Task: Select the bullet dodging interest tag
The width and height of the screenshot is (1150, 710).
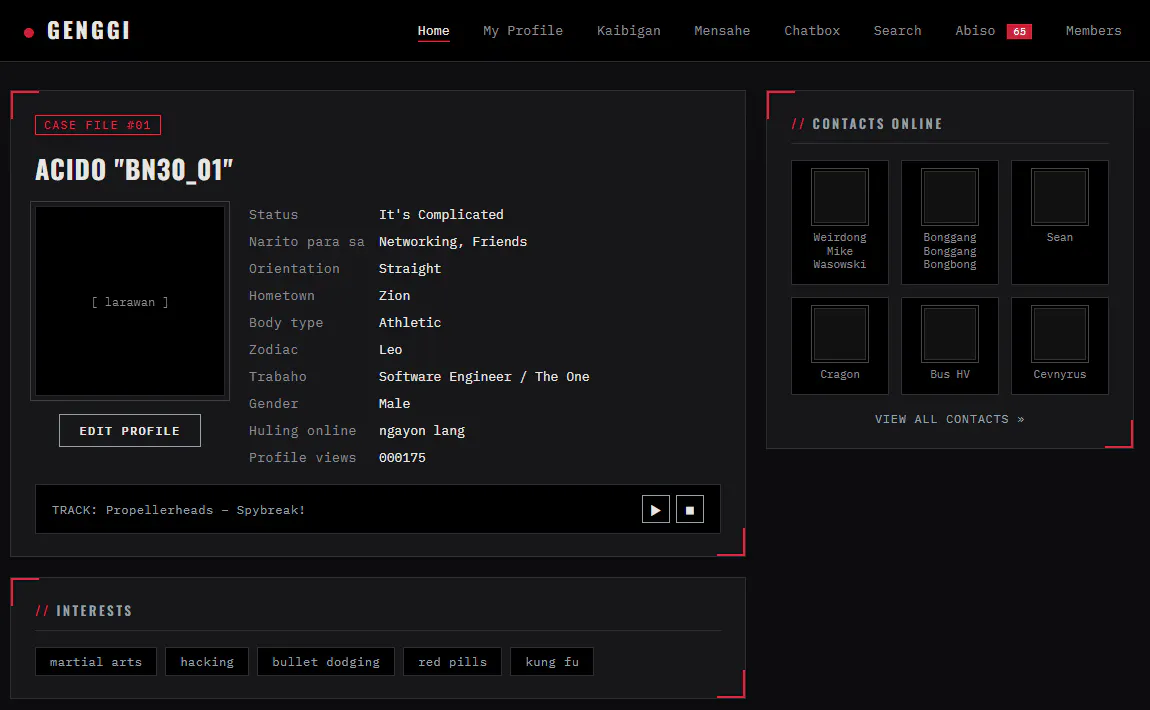Action: pyautogui.click(x=326, y=662)
